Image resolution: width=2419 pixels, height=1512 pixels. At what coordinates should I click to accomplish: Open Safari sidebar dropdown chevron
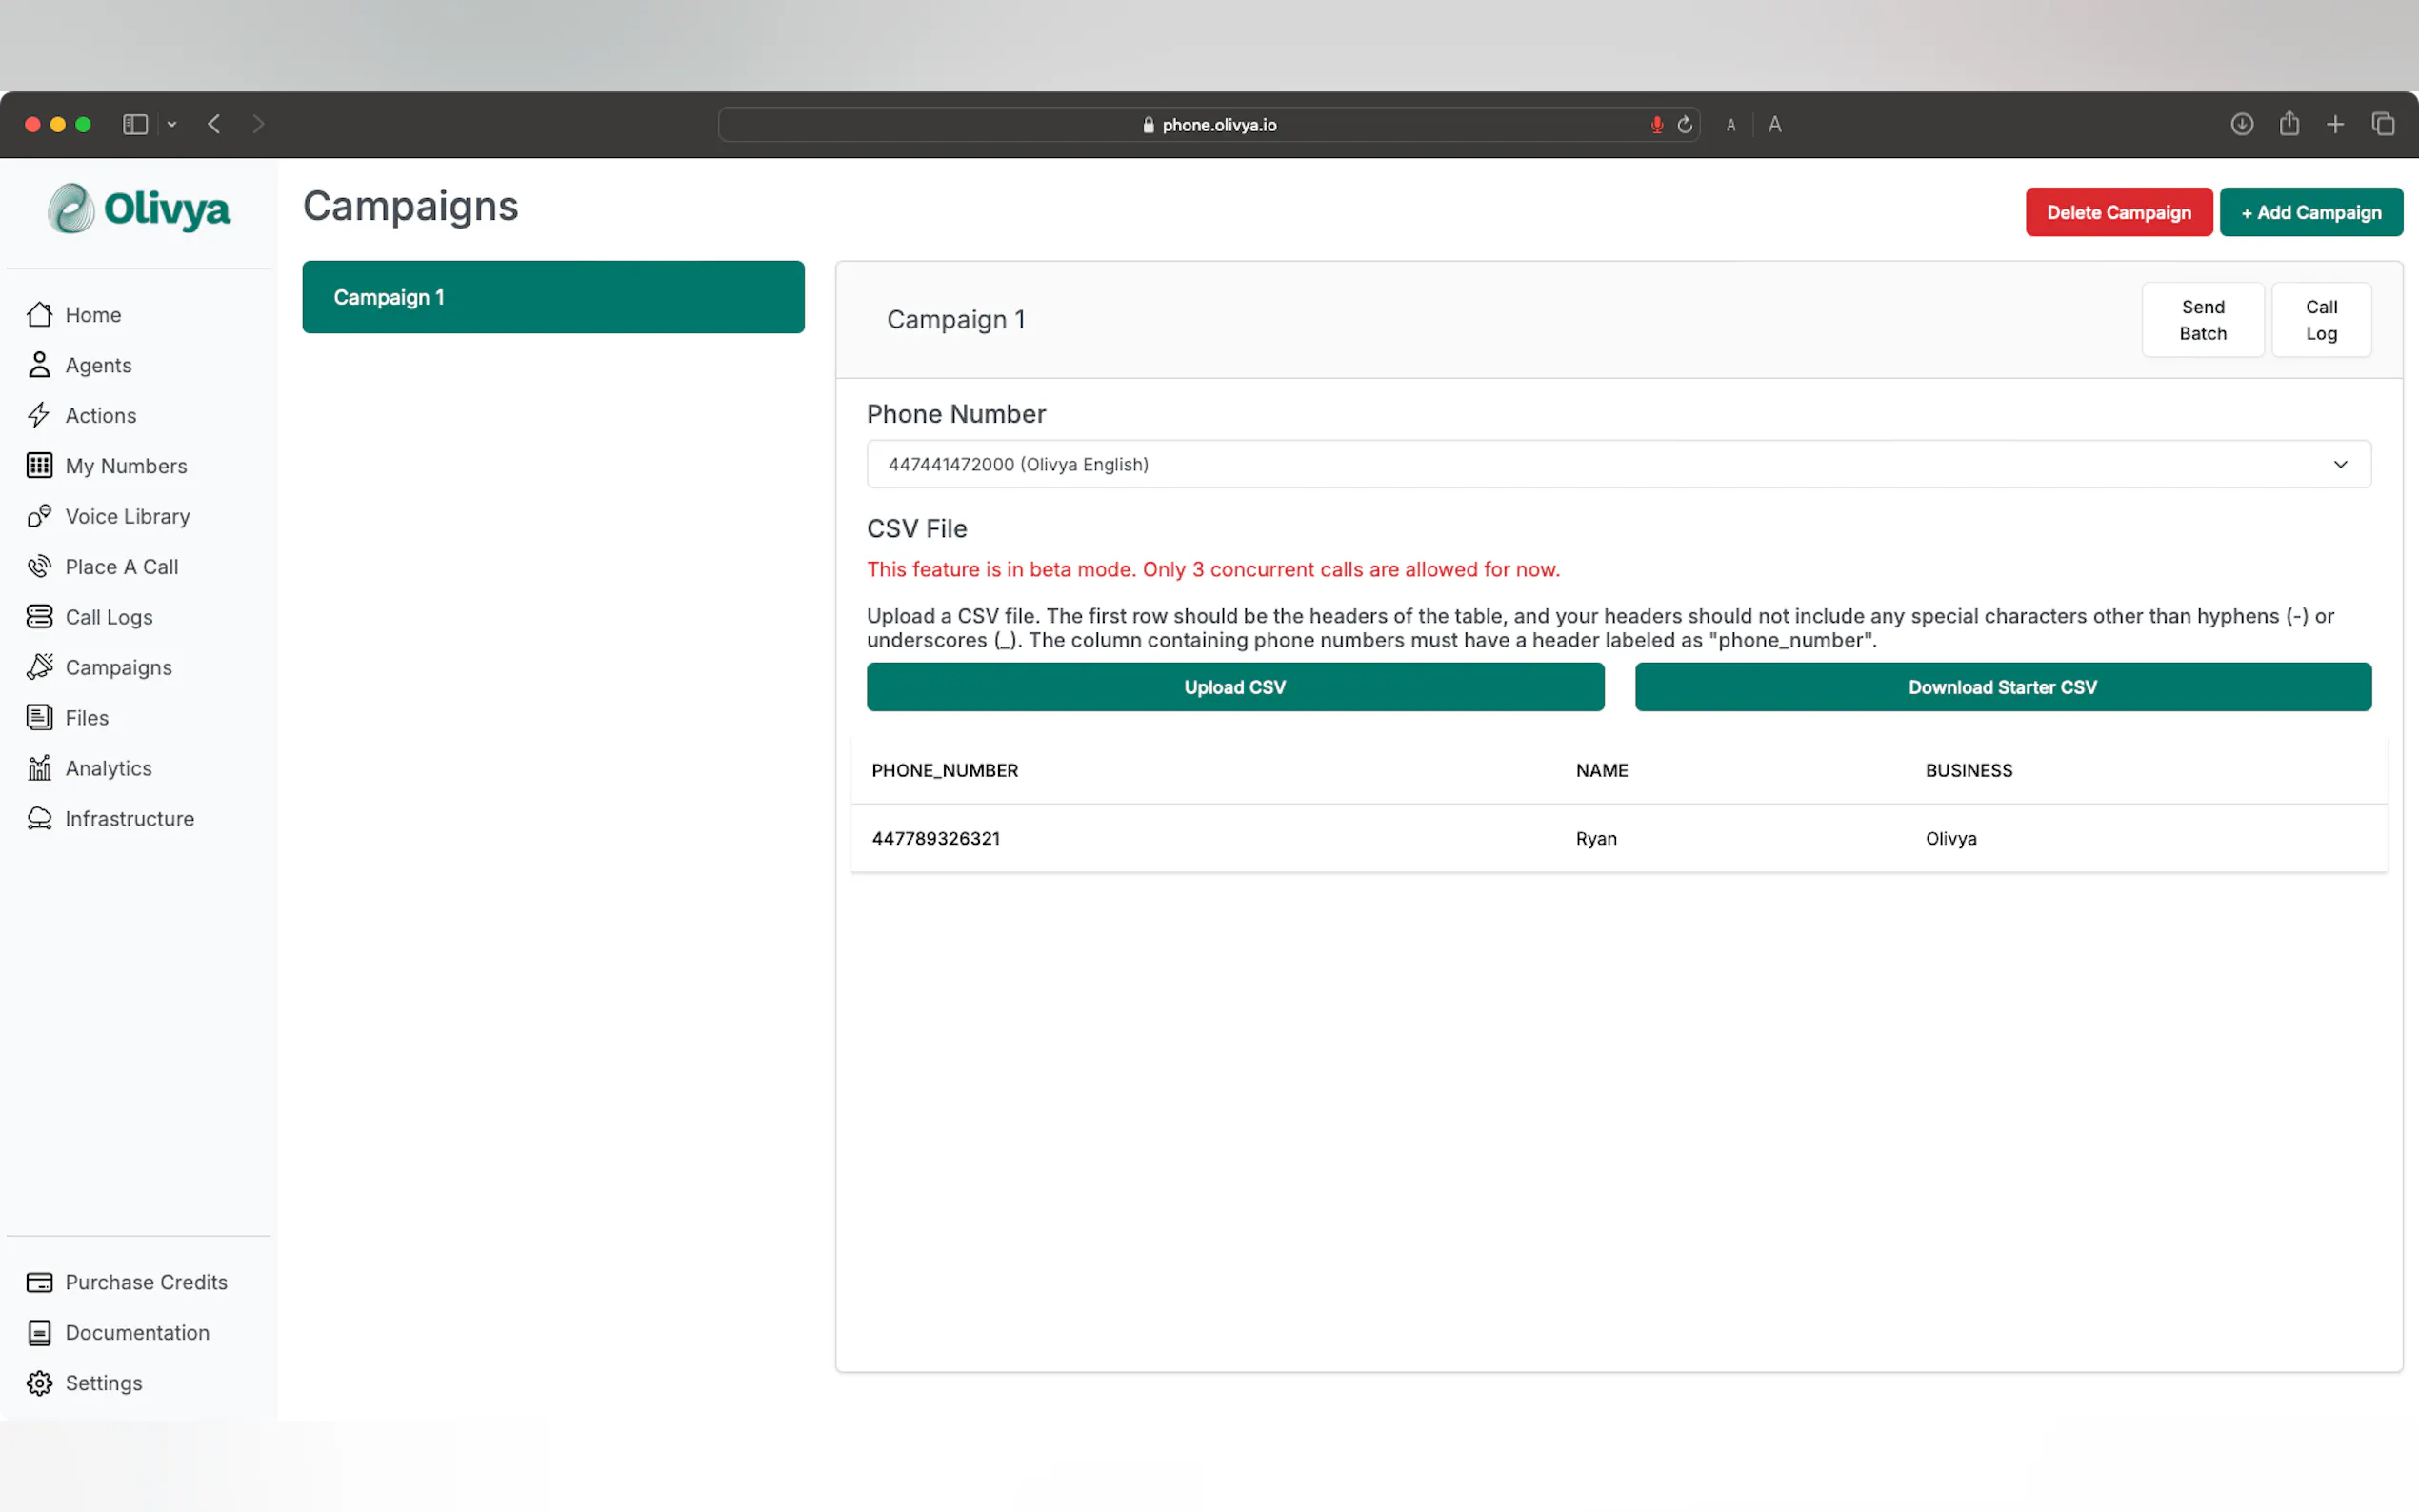click(x=172, y=125)
